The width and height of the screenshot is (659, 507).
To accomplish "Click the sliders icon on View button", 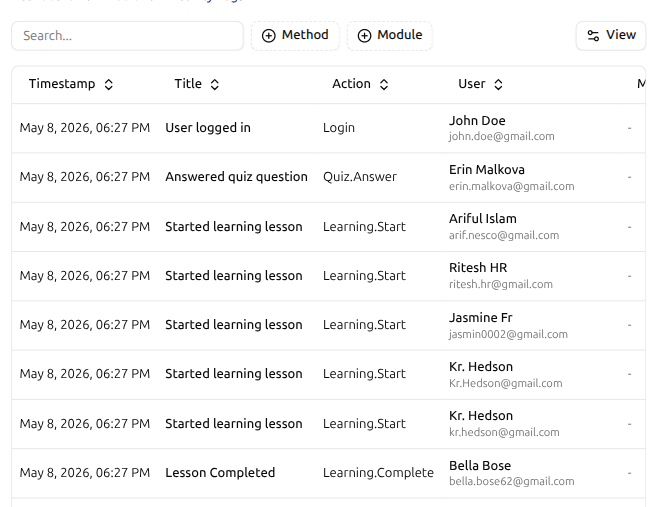I will pos(593,36).
